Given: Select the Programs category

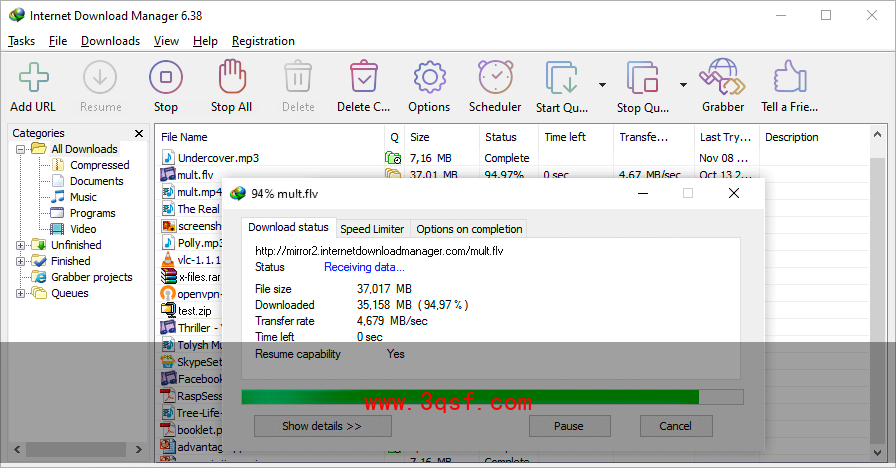Looking at the screenshot, I should [x=93, y=213].
